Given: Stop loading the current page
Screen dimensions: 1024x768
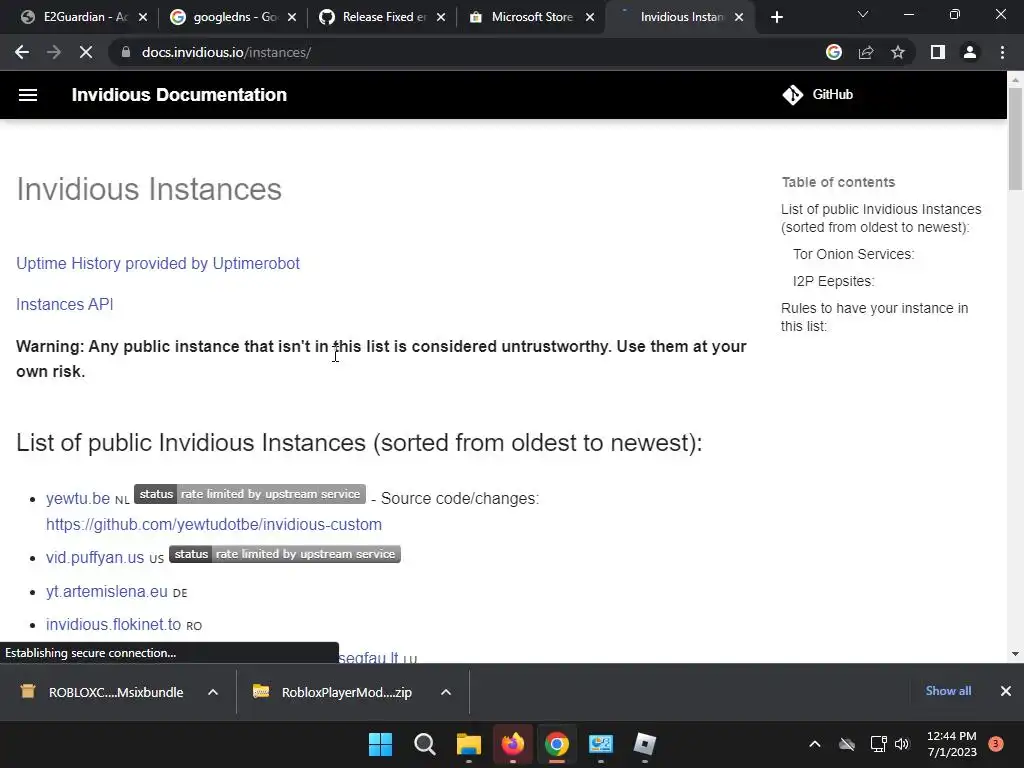Looking at the screenshot, I should pyautogui.click(x=86, y=52).
